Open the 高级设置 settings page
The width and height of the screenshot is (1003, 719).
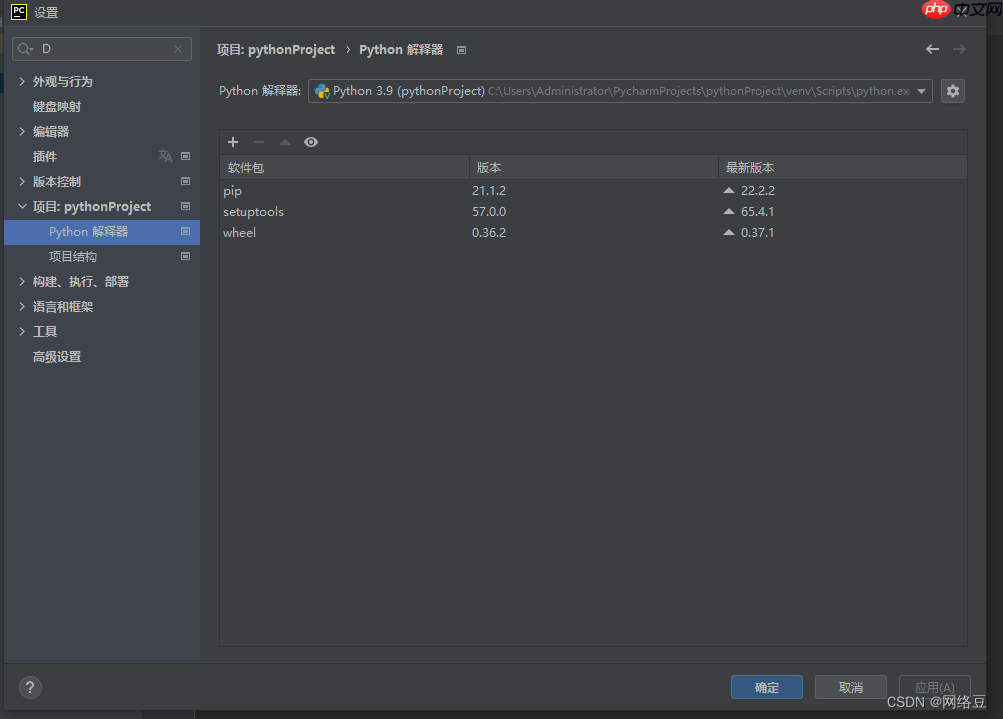point(57,356)
